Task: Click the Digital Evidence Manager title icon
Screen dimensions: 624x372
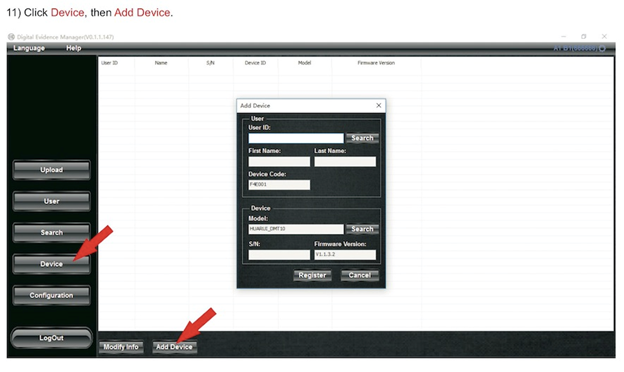Action: tap(11, 37)
